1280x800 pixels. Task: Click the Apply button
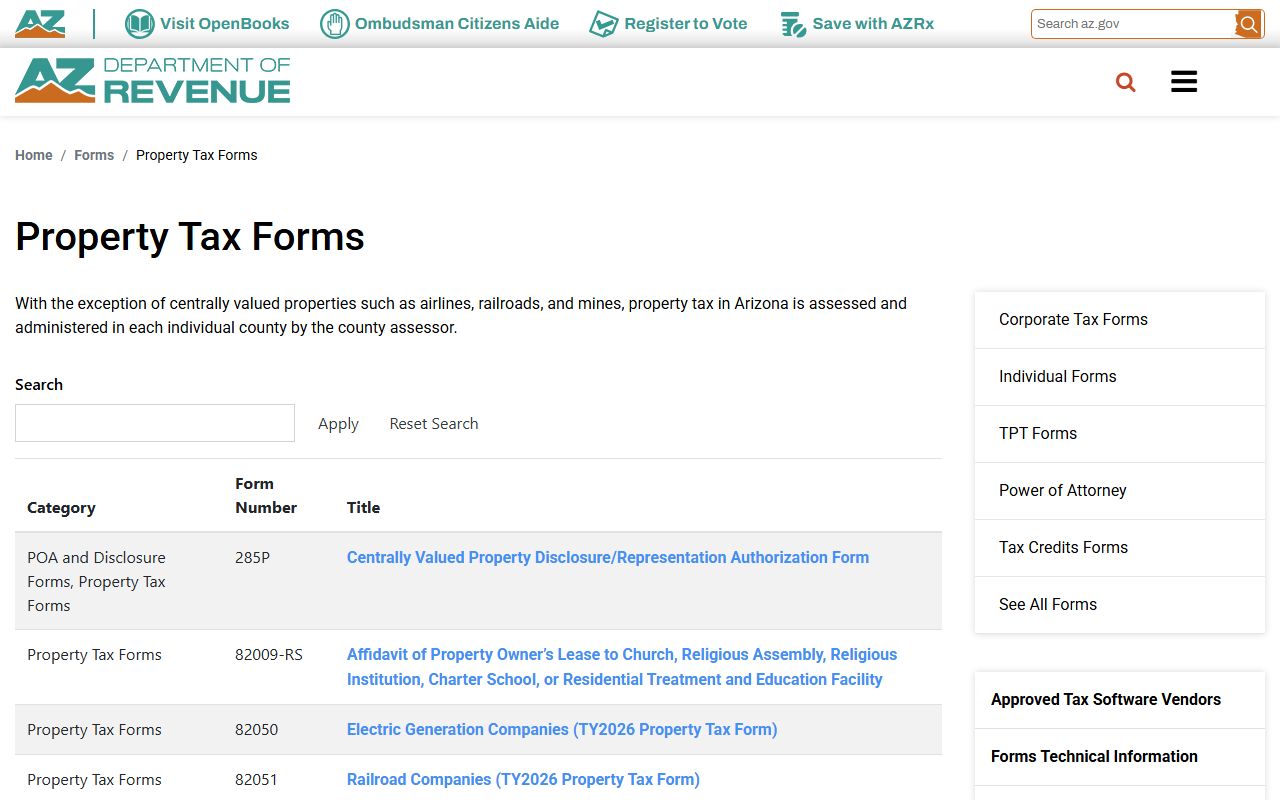(338, 424)
